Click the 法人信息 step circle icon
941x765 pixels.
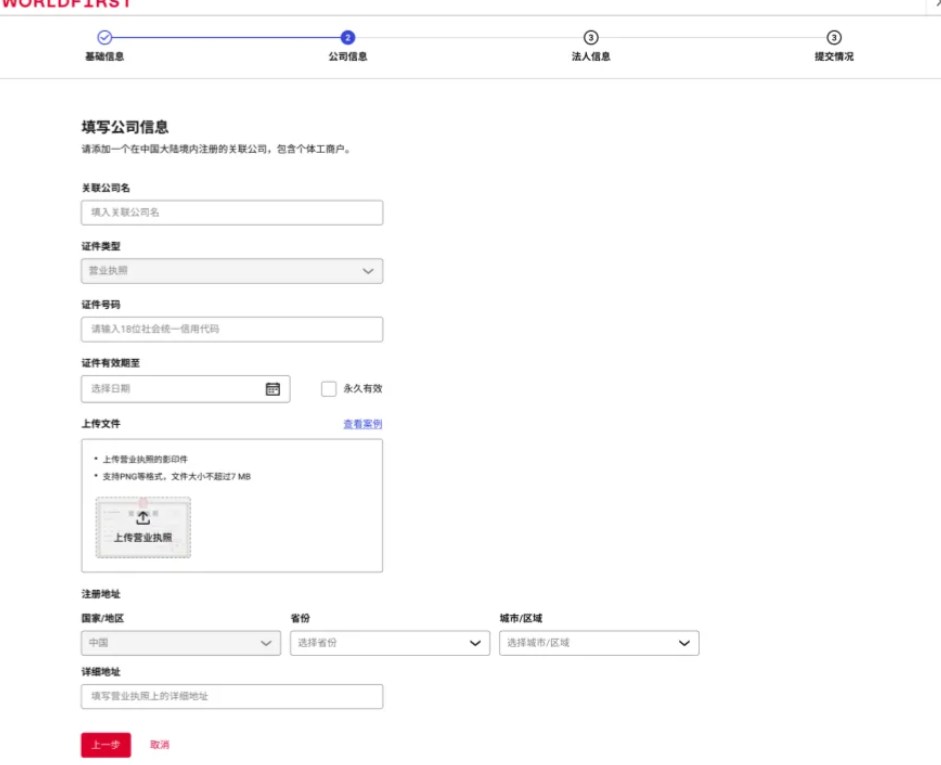[591, 37]
